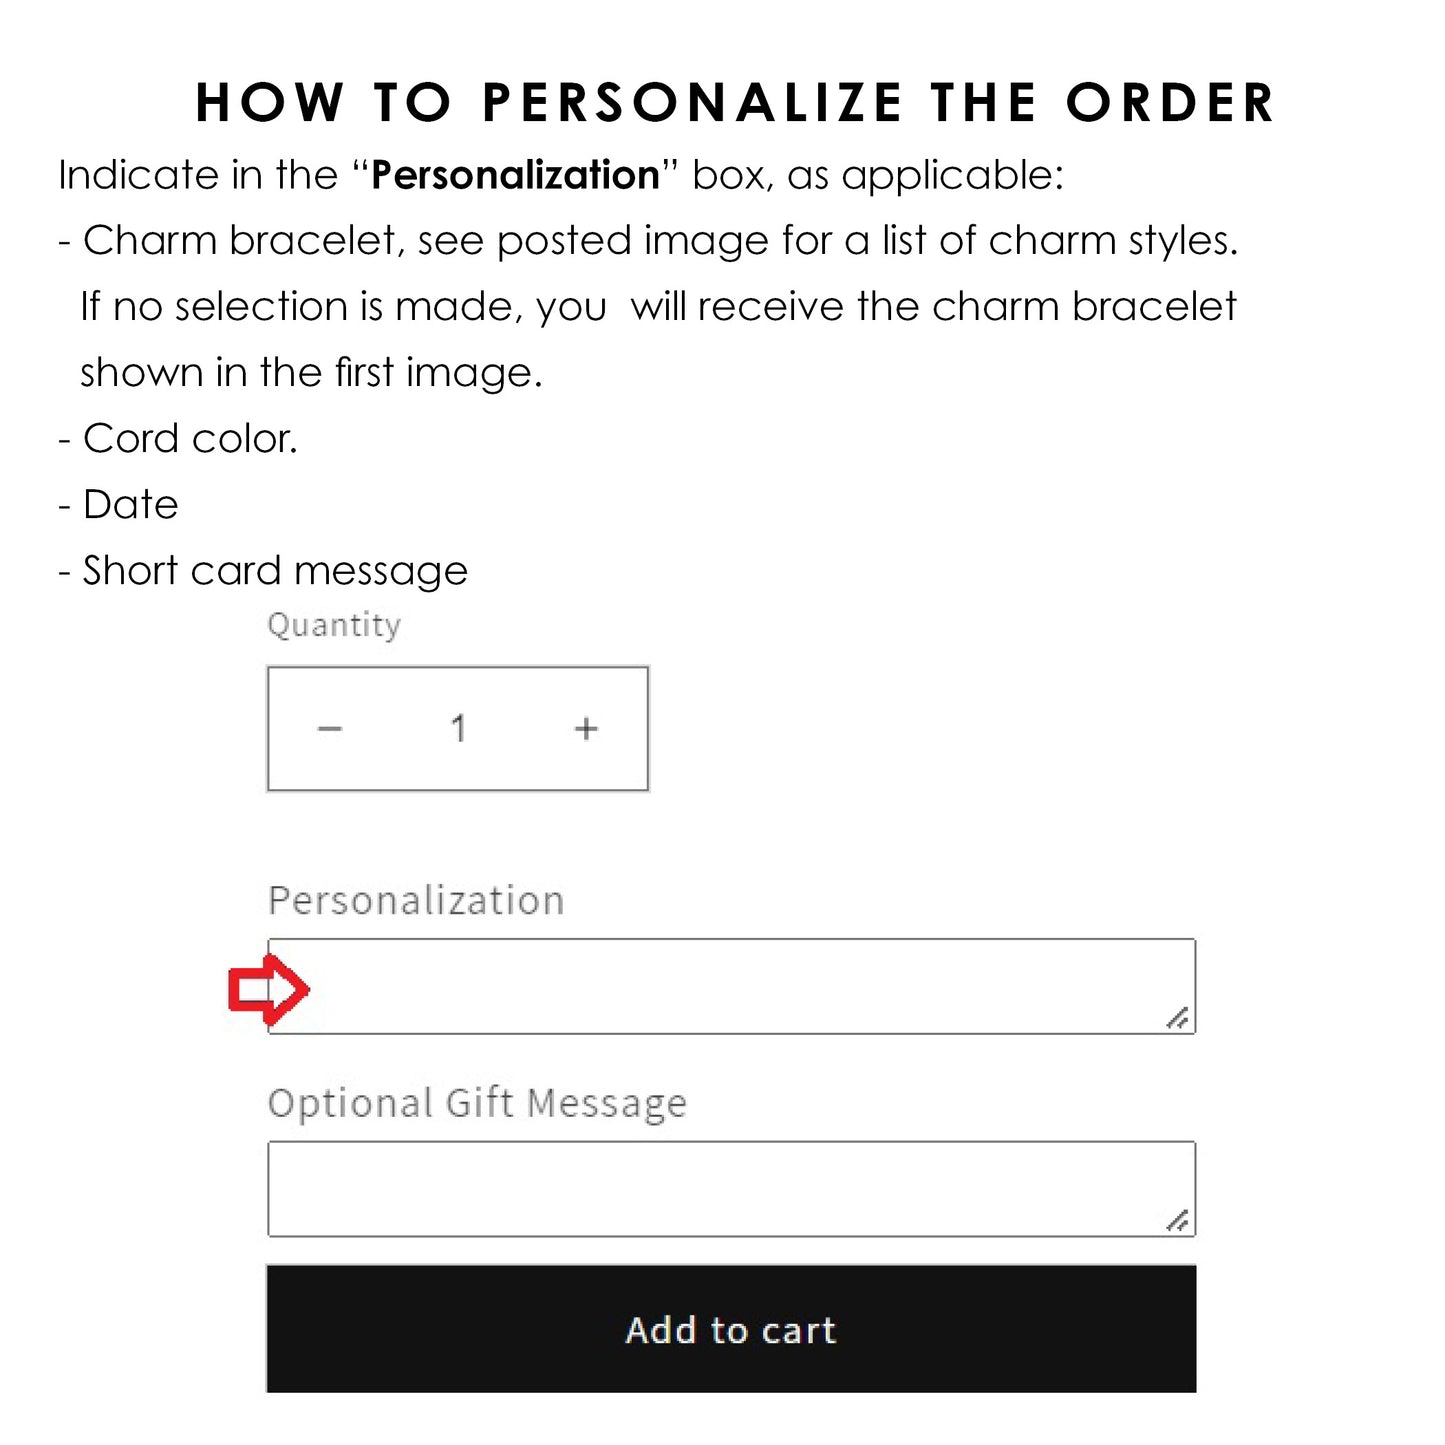Decrease quantity with the minus icon

(x=330, y=729)
